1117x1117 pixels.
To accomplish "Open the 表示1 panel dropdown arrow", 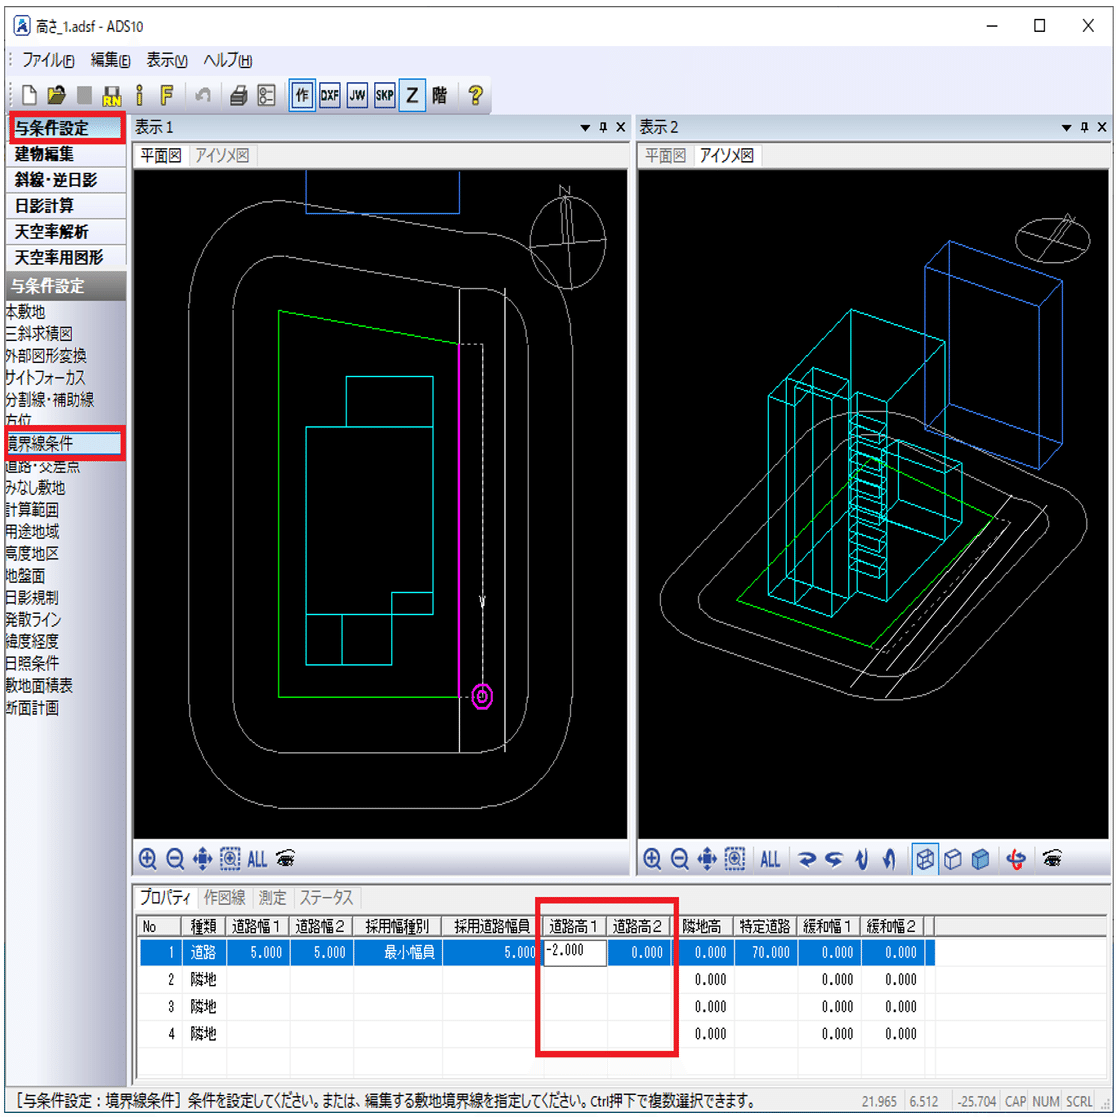I will [x=585, y=128].
